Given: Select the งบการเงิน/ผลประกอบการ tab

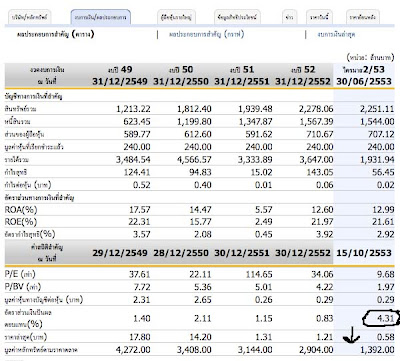Looking at the screenshot, I should coord(101,17).
